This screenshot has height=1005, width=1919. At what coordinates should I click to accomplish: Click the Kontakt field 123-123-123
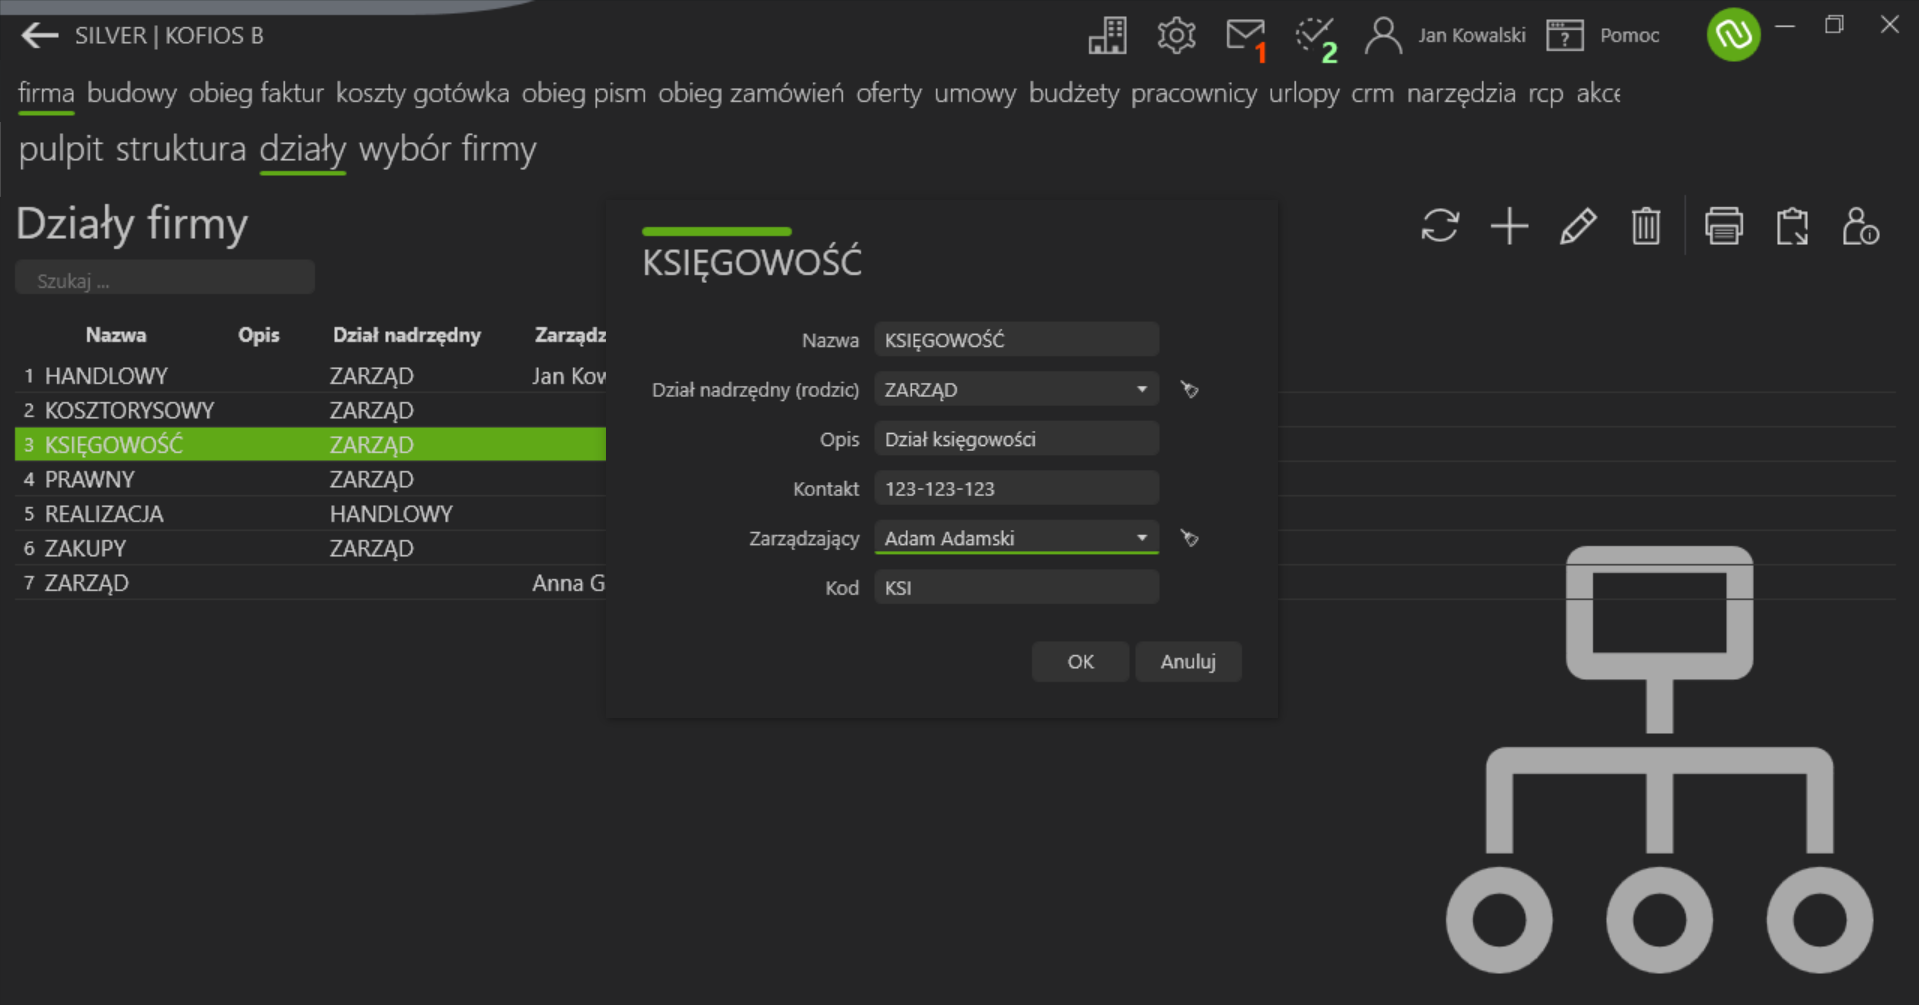pyautogui.click(x=1016, y=489)
